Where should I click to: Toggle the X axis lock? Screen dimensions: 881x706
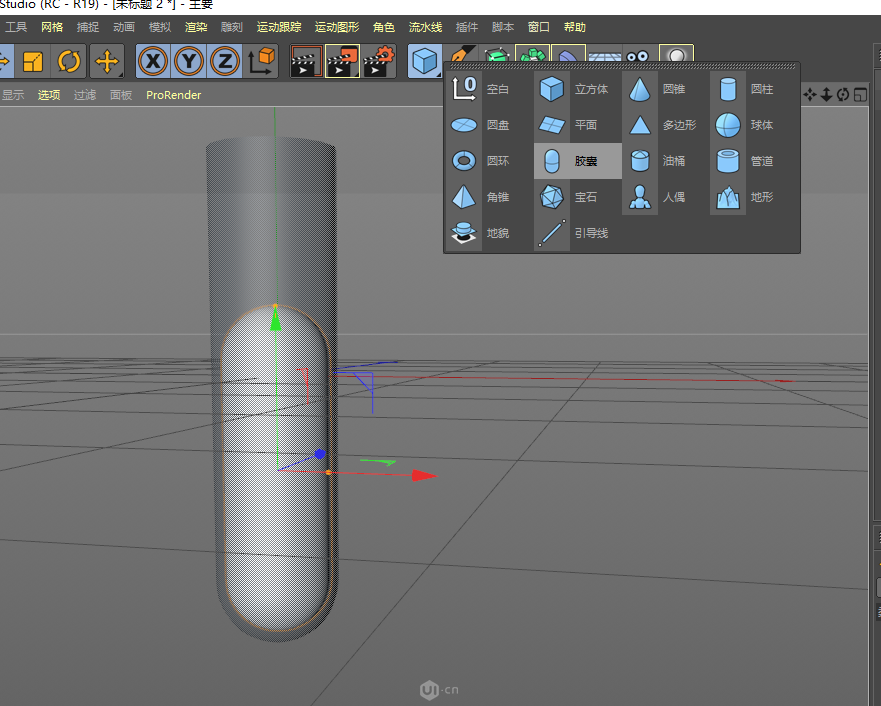(x=152, y=61)
